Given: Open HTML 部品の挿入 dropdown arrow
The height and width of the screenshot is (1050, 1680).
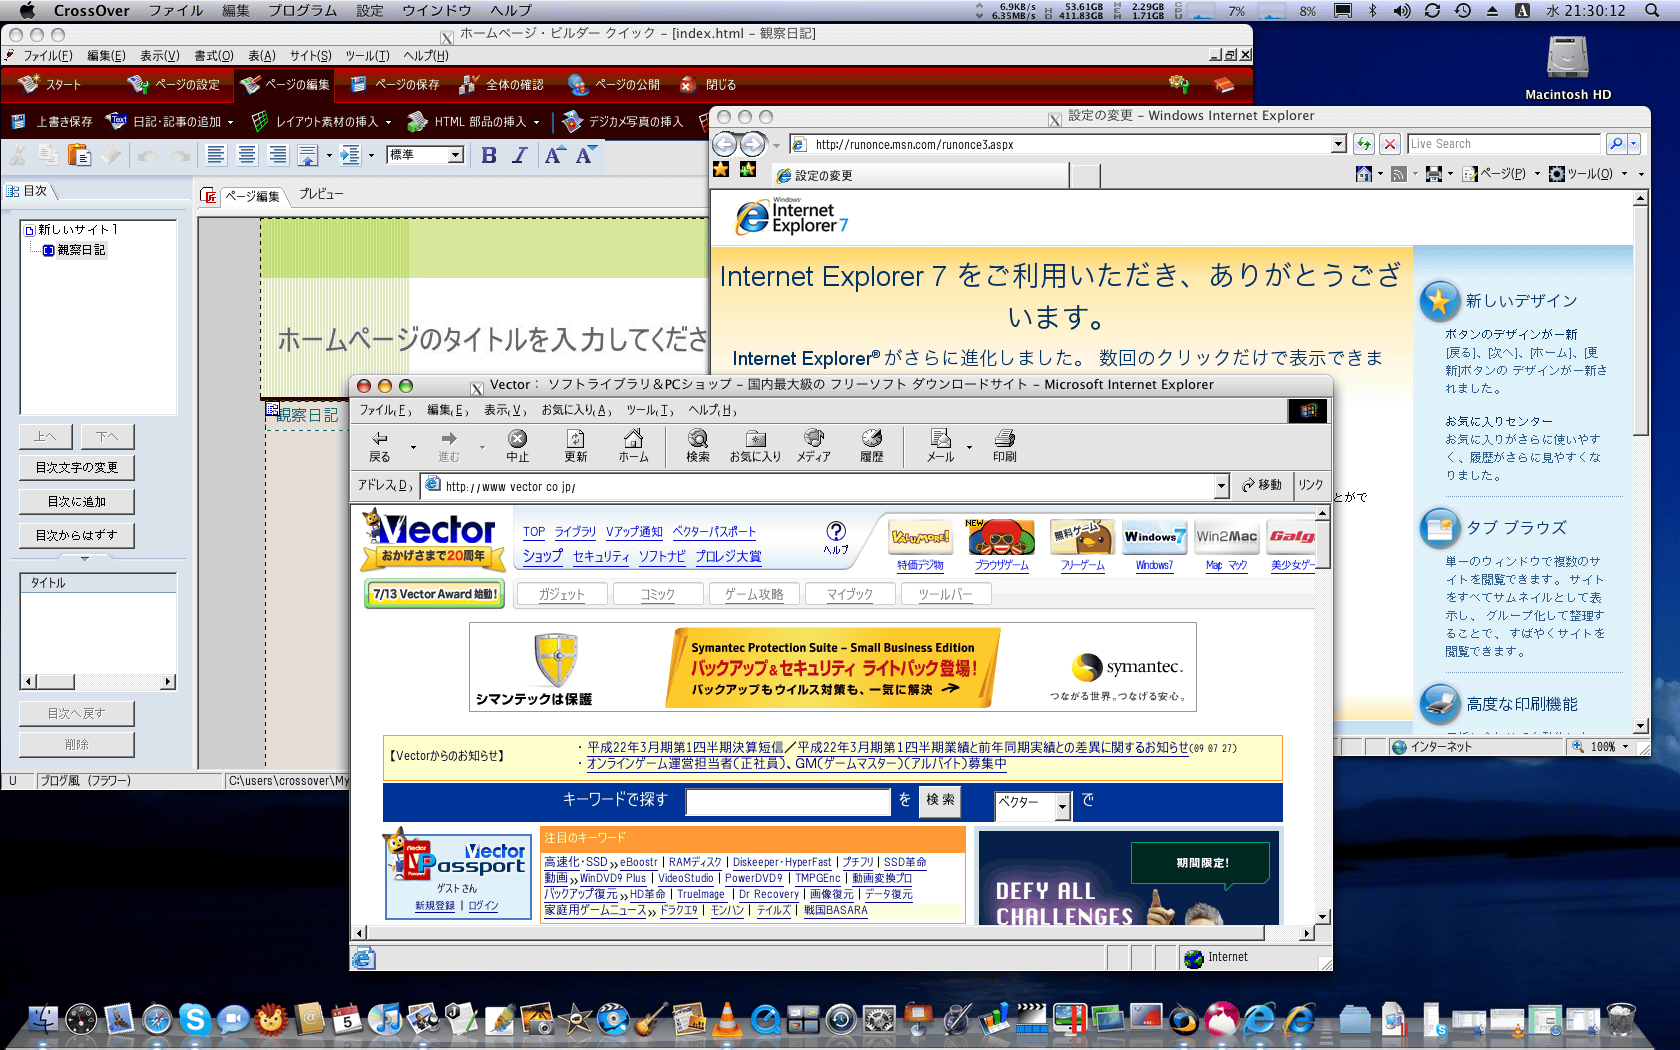Looking at the screenshot, I should pos(536,123).
